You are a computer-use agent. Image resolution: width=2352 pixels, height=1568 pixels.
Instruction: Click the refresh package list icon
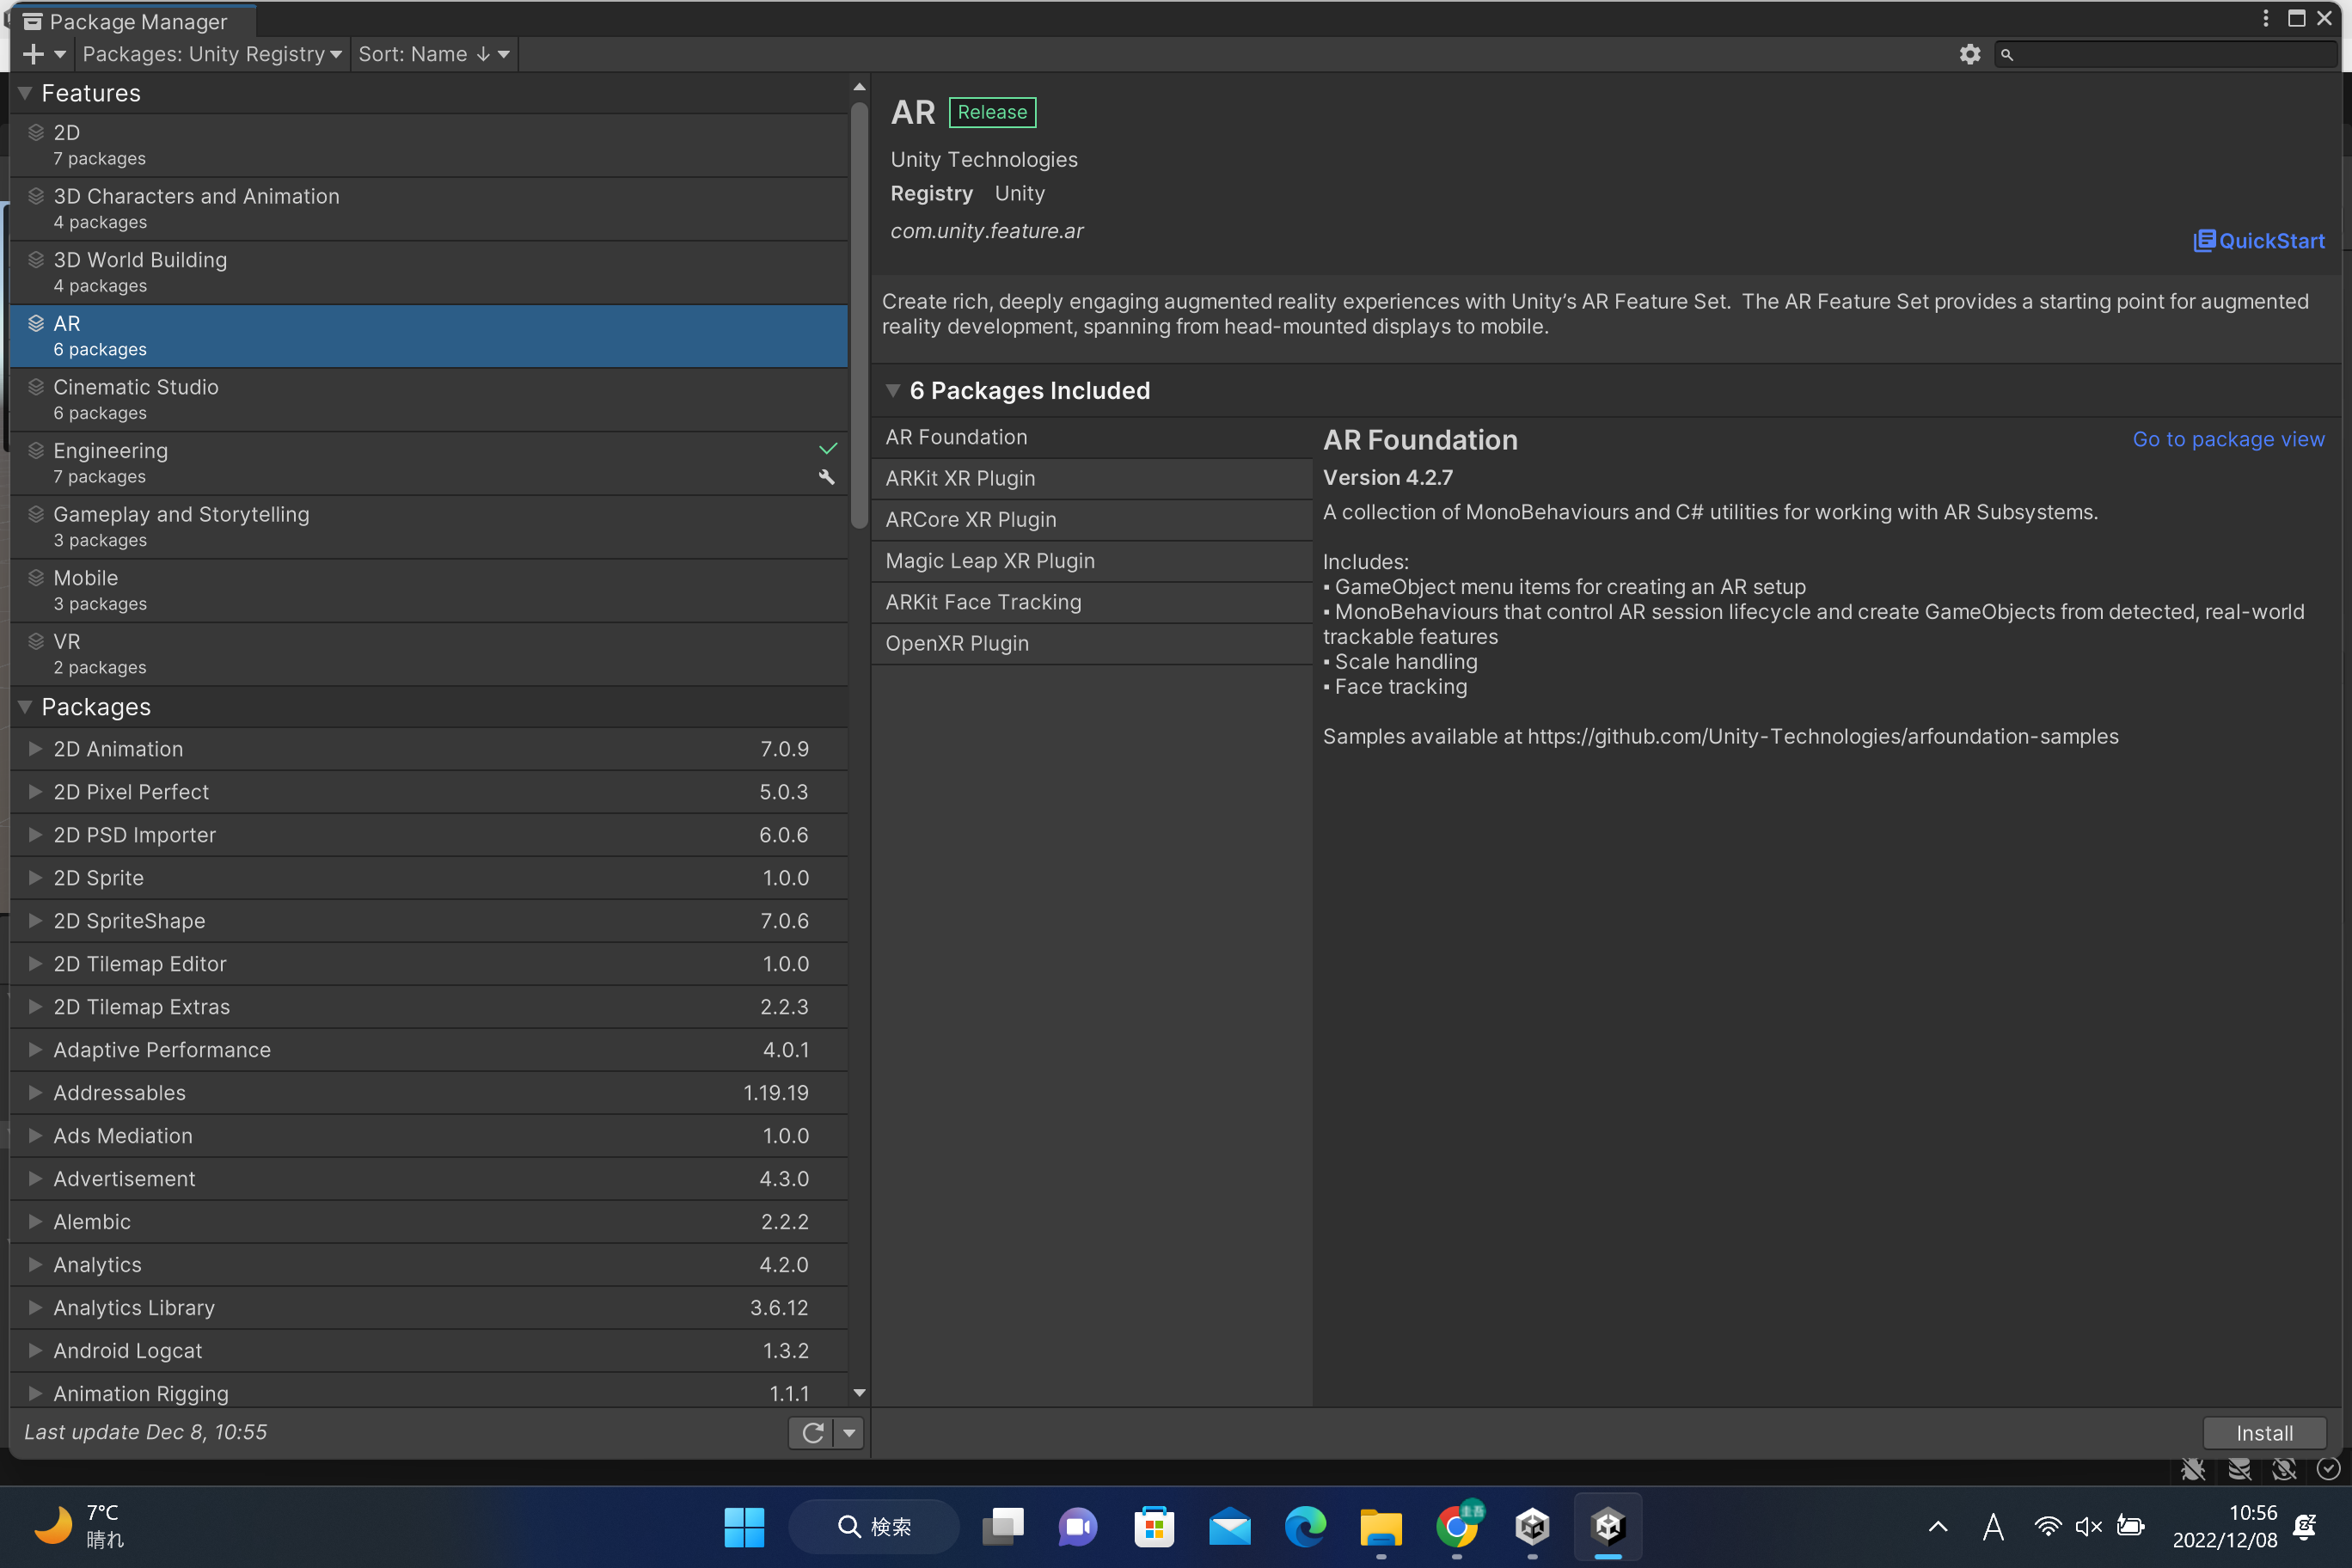click(x=812, y=1433)
